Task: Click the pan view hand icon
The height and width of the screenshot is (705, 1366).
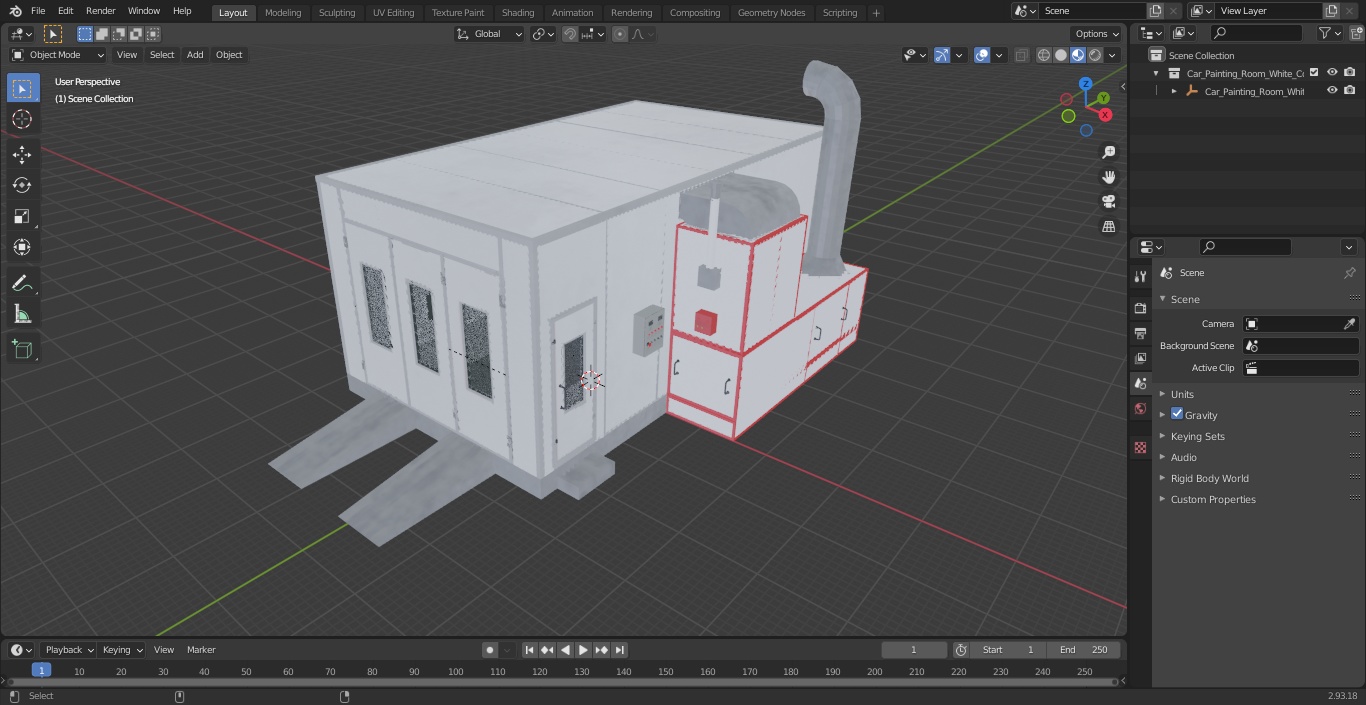Action: (x=1108, y=177)
